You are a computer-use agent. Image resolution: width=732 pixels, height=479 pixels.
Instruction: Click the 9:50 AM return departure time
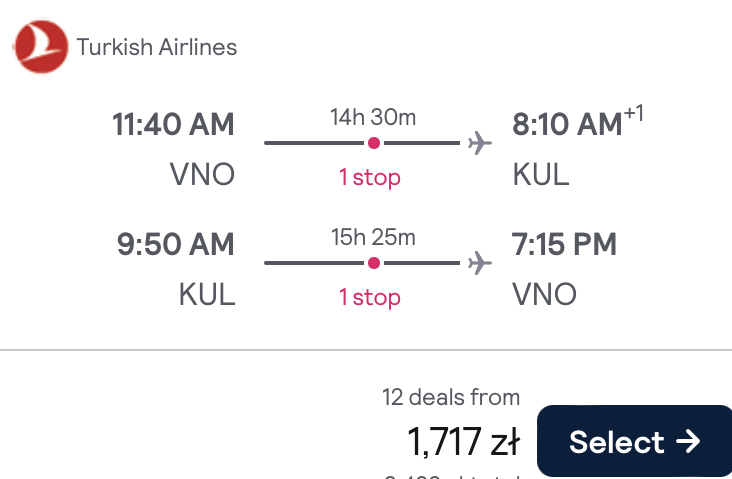(176, 244)
